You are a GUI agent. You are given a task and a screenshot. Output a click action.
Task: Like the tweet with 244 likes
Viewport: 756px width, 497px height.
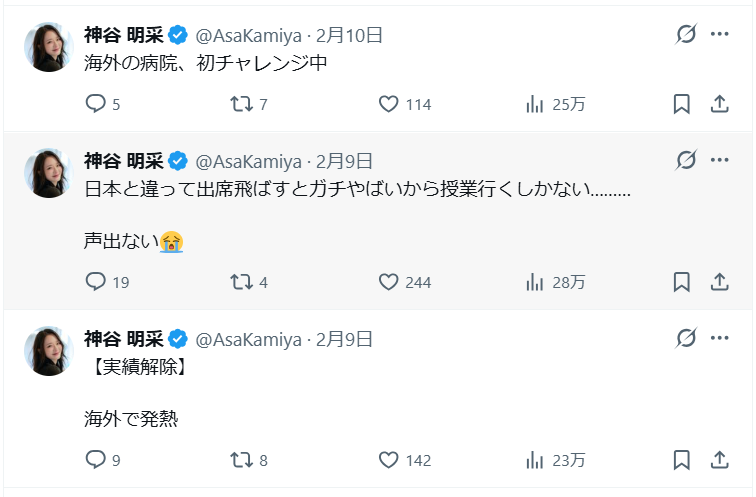point(389,282)
